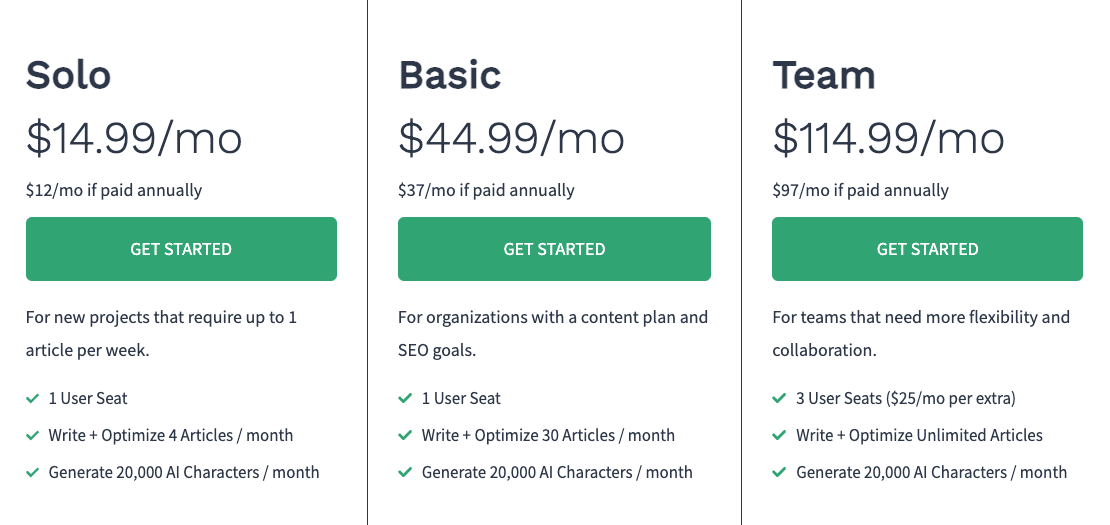Click the Basic plan GET STARTED button
This screenshot has width=1110, height=525.
pos(554,249)
